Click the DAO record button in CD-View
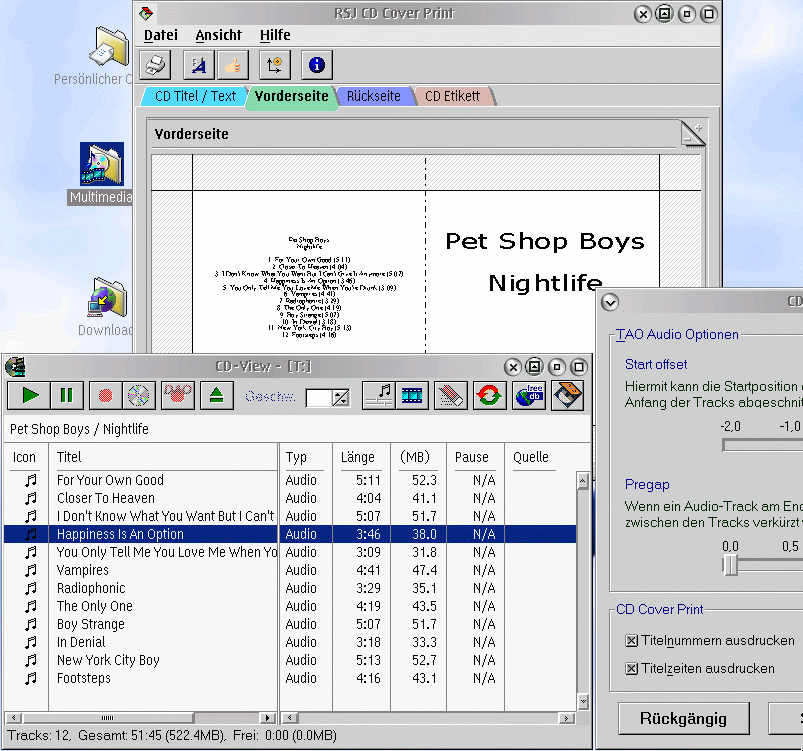803x751 pixels. [x=178, y=395]
